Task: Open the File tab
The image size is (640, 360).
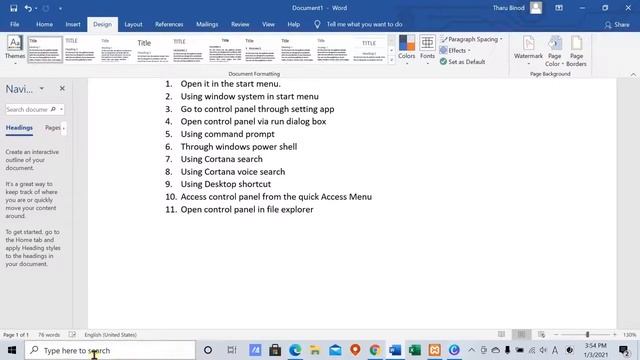Action: [x=15, y=24]
